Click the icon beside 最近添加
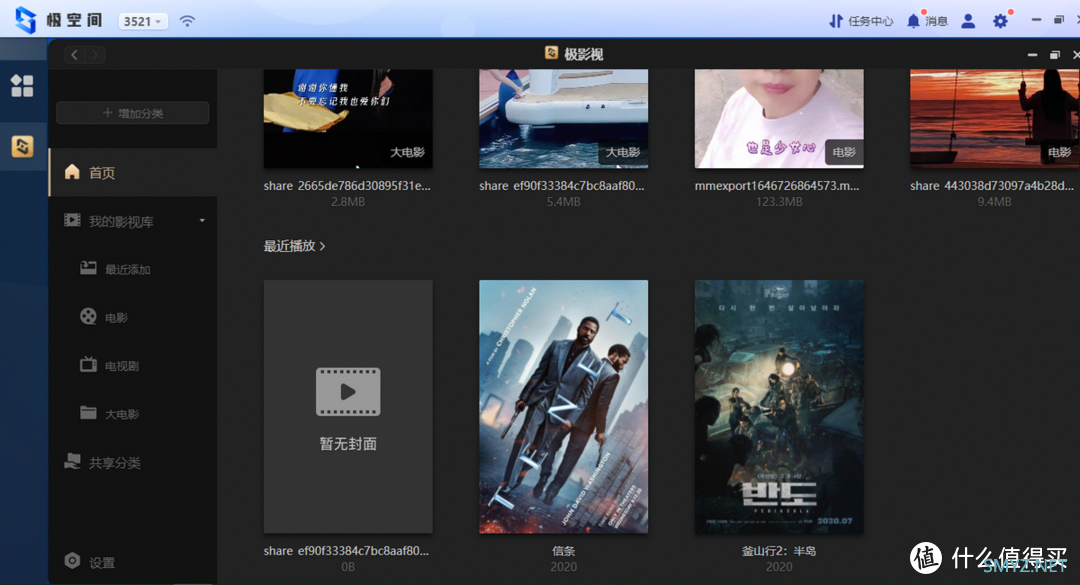1080x585 pixels. [x=88, y=268]
